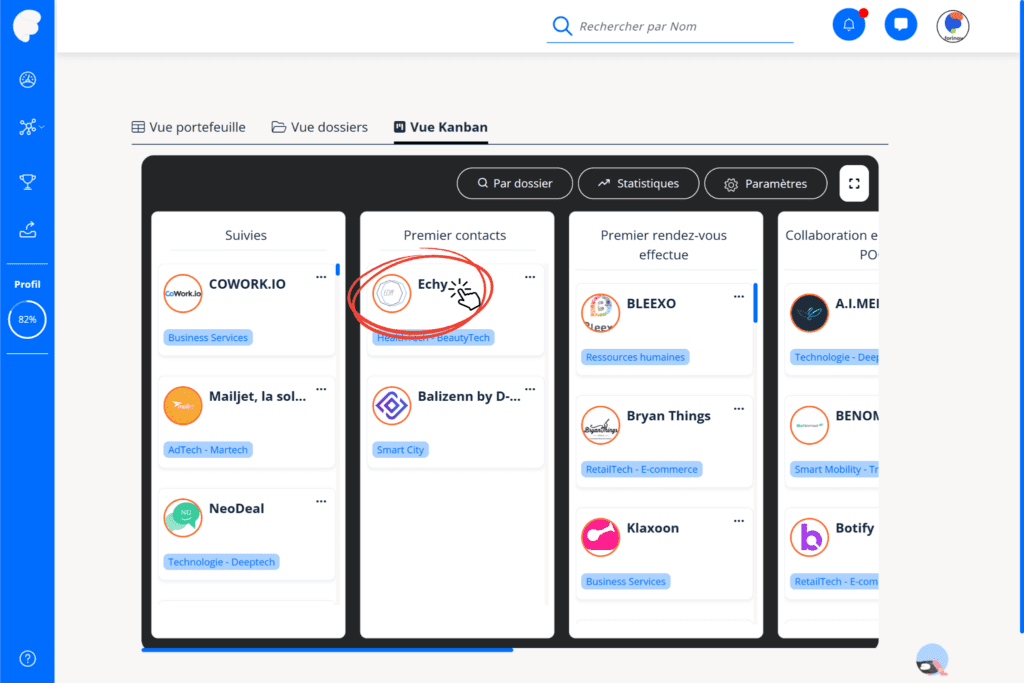
Task: Switch to Vue portefeuille tab
Action: point(189,127)
